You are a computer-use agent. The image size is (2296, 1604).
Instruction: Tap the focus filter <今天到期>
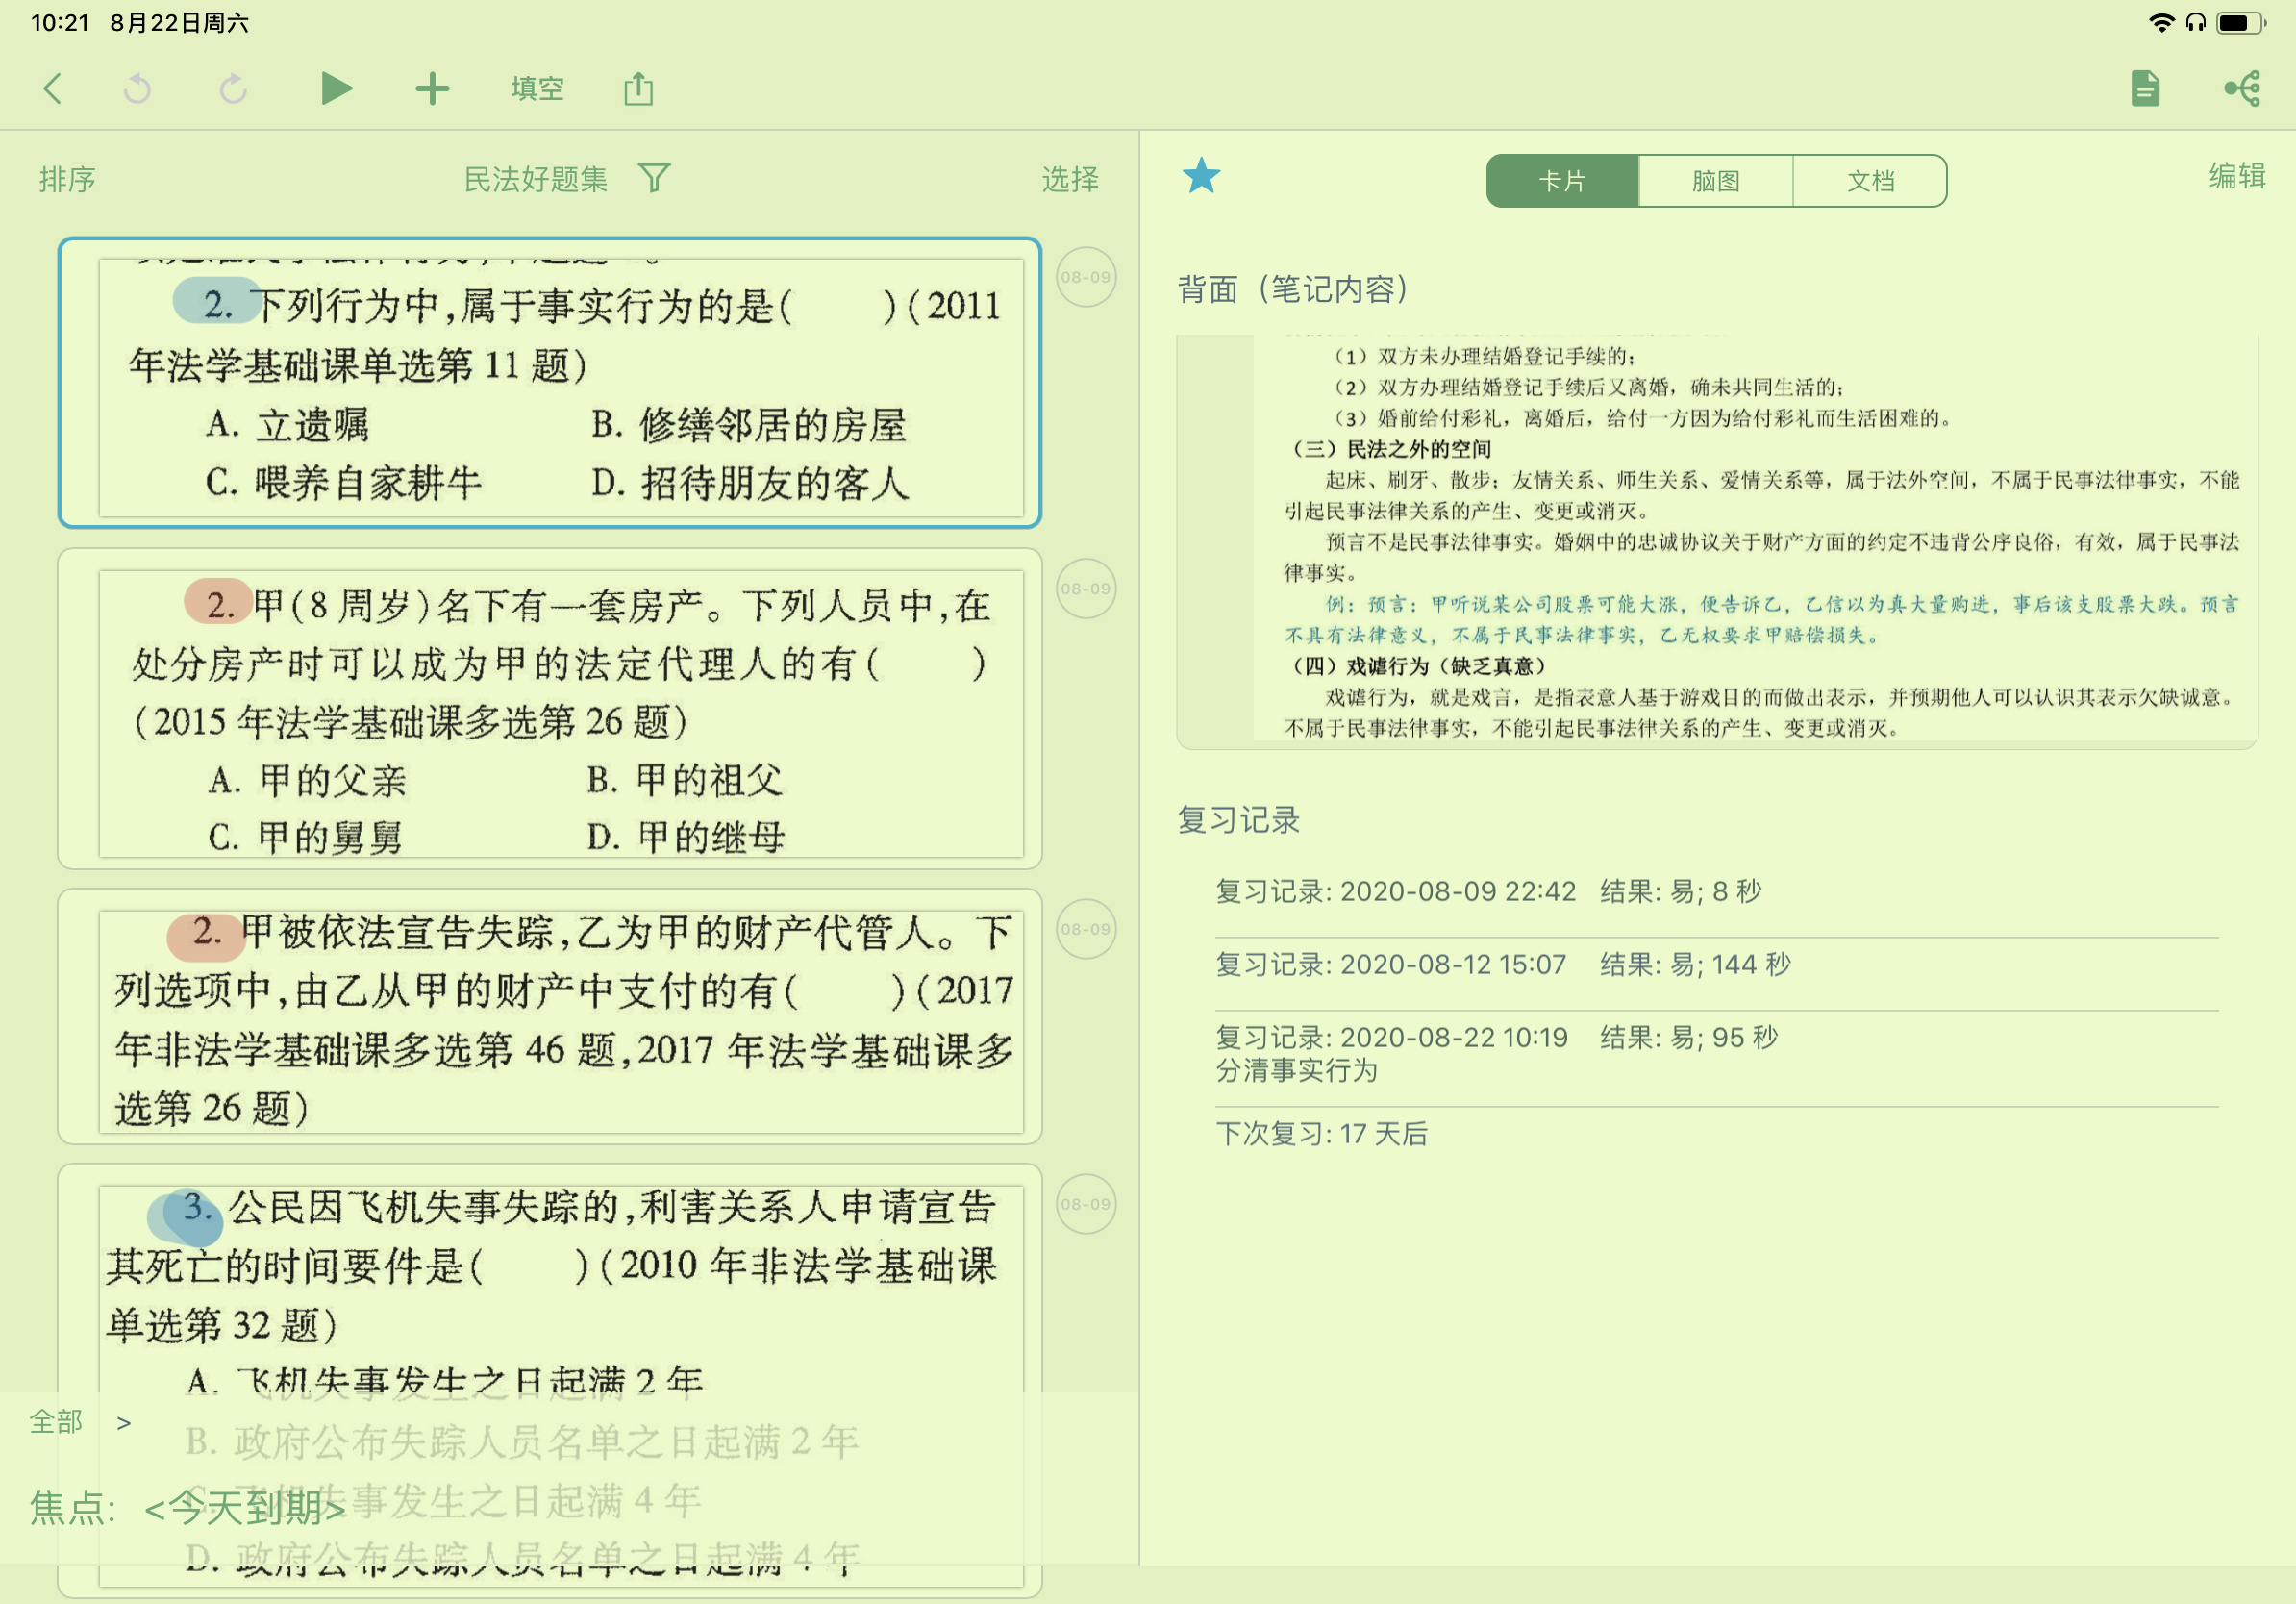[245, 1508]
